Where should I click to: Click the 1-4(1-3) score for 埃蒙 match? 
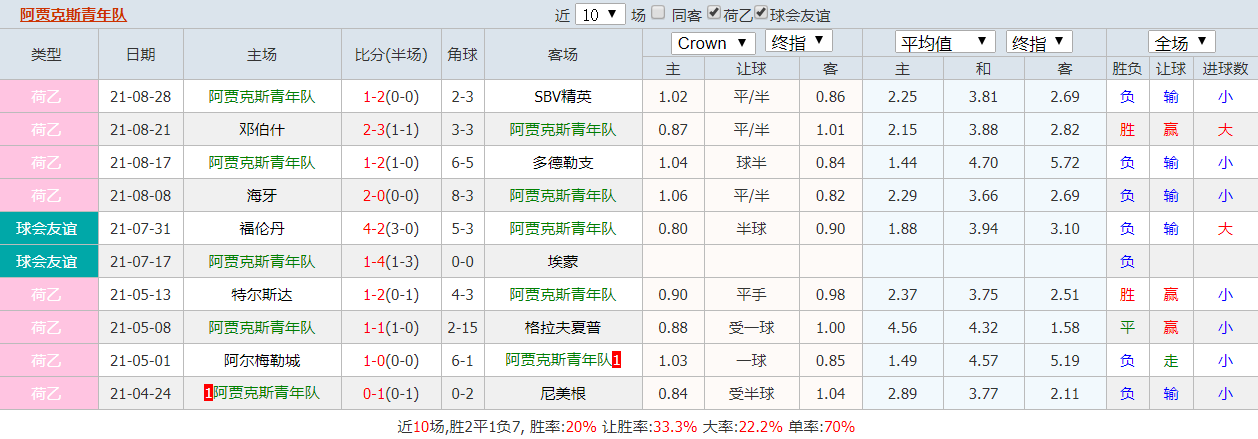[x=391, y=262]
